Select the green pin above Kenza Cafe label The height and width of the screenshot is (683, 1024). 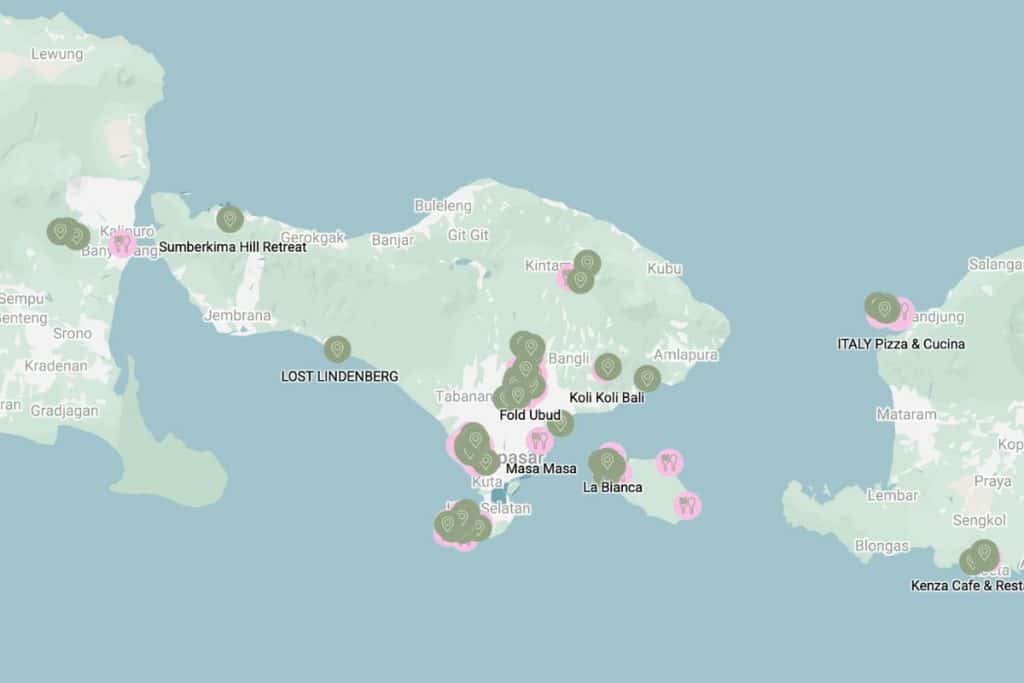[x=983, y=553]
